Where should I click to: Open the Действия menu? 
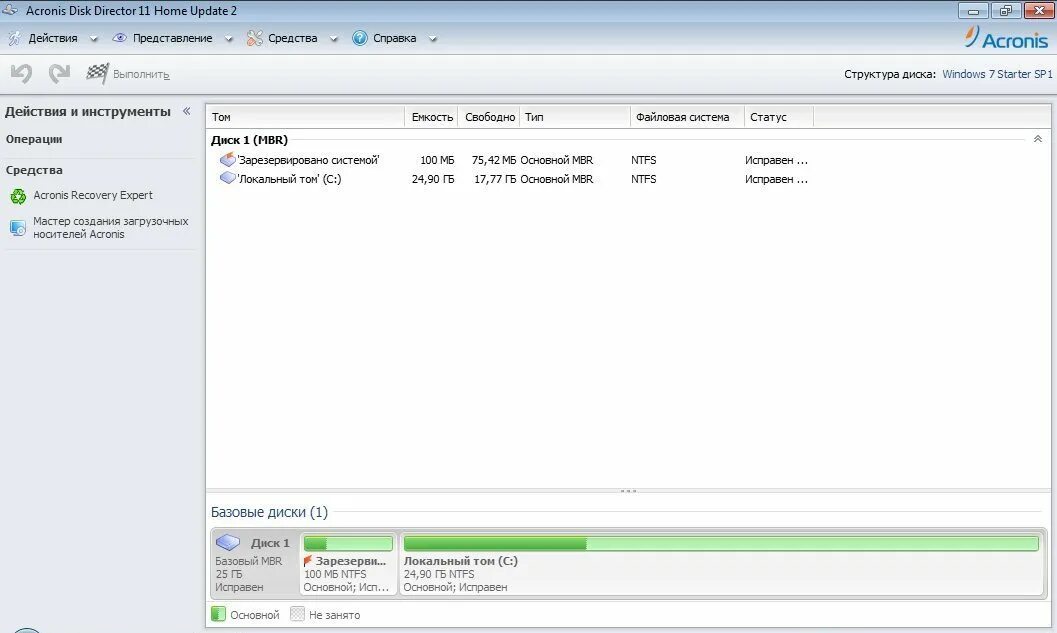click(x=53, y=38)
